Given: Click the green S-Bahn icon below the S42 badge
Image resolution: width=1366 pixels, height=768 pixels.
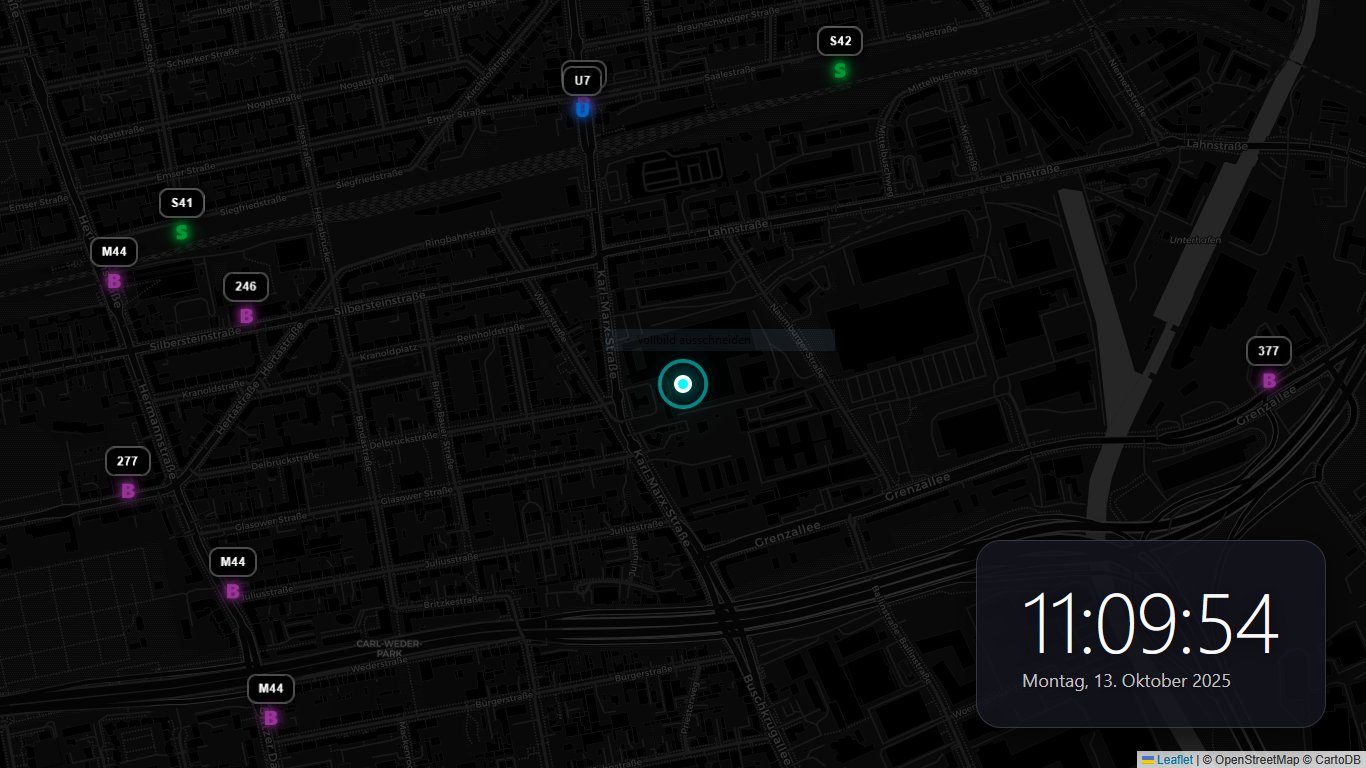Looking at the screenshot, I should coord(840,70).
